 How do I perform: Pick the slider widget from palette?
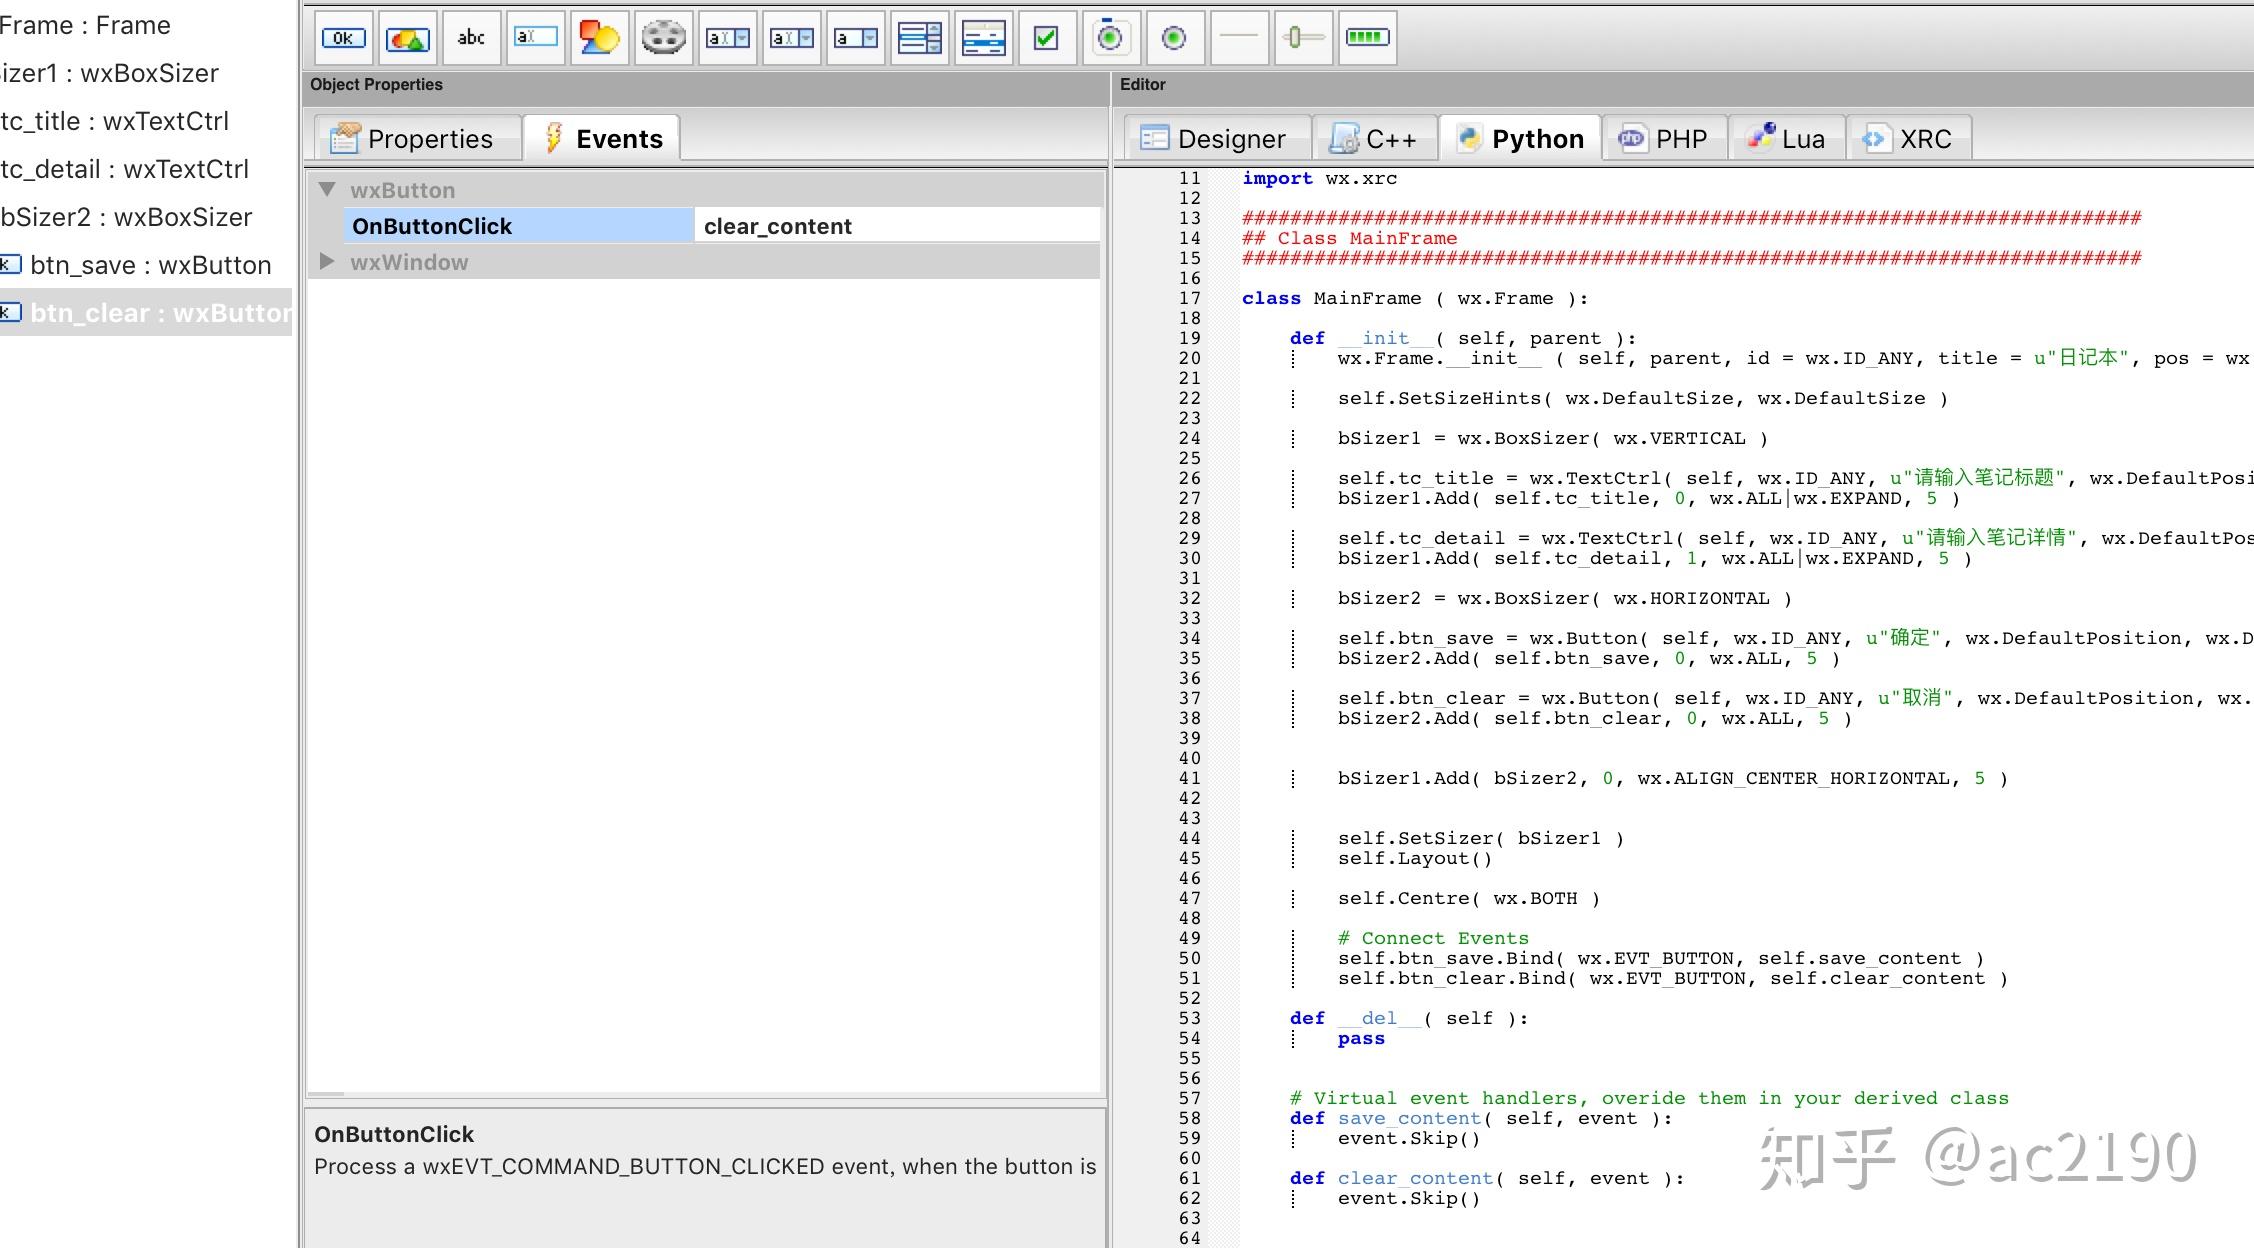point(1303,38)
